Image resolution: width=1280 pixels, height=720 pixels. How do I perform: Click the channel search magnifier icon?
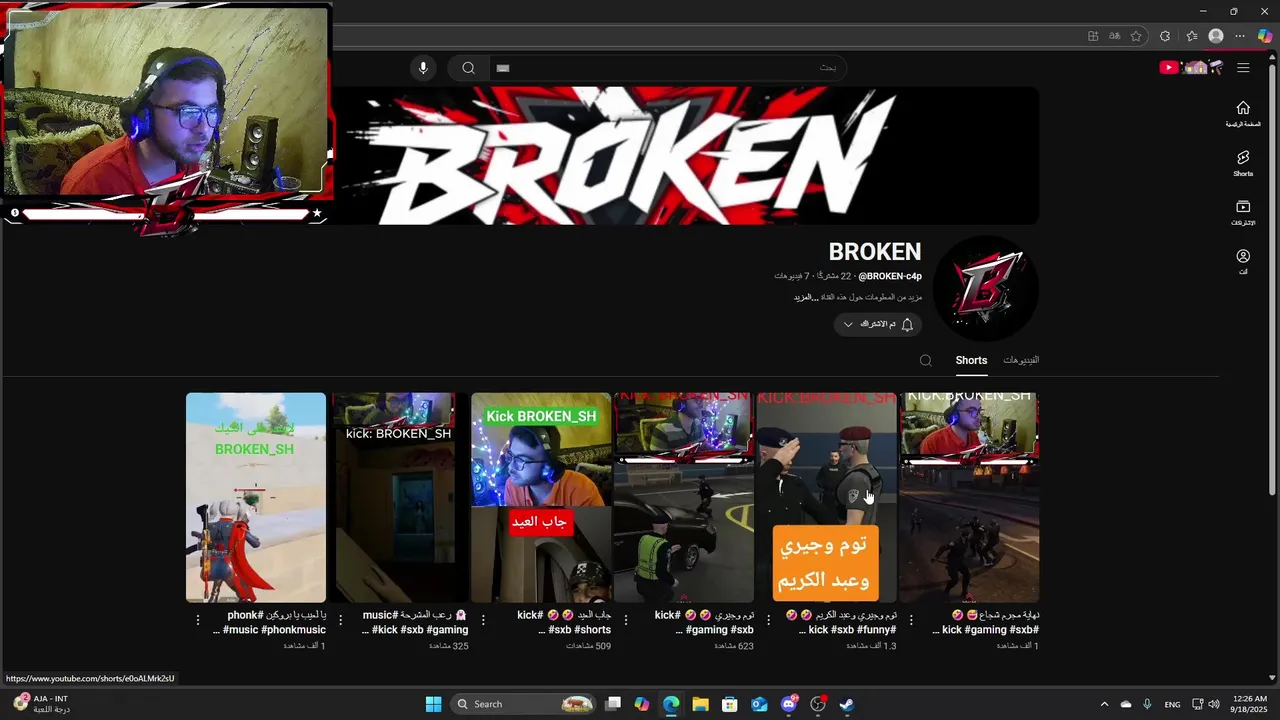926,361
